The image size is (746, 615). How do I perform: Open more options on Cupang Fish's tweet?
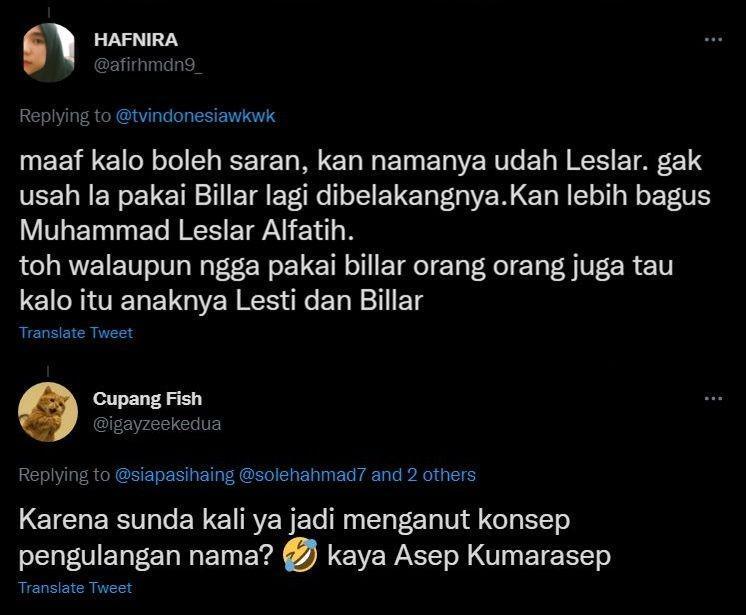tap(713, 398)
